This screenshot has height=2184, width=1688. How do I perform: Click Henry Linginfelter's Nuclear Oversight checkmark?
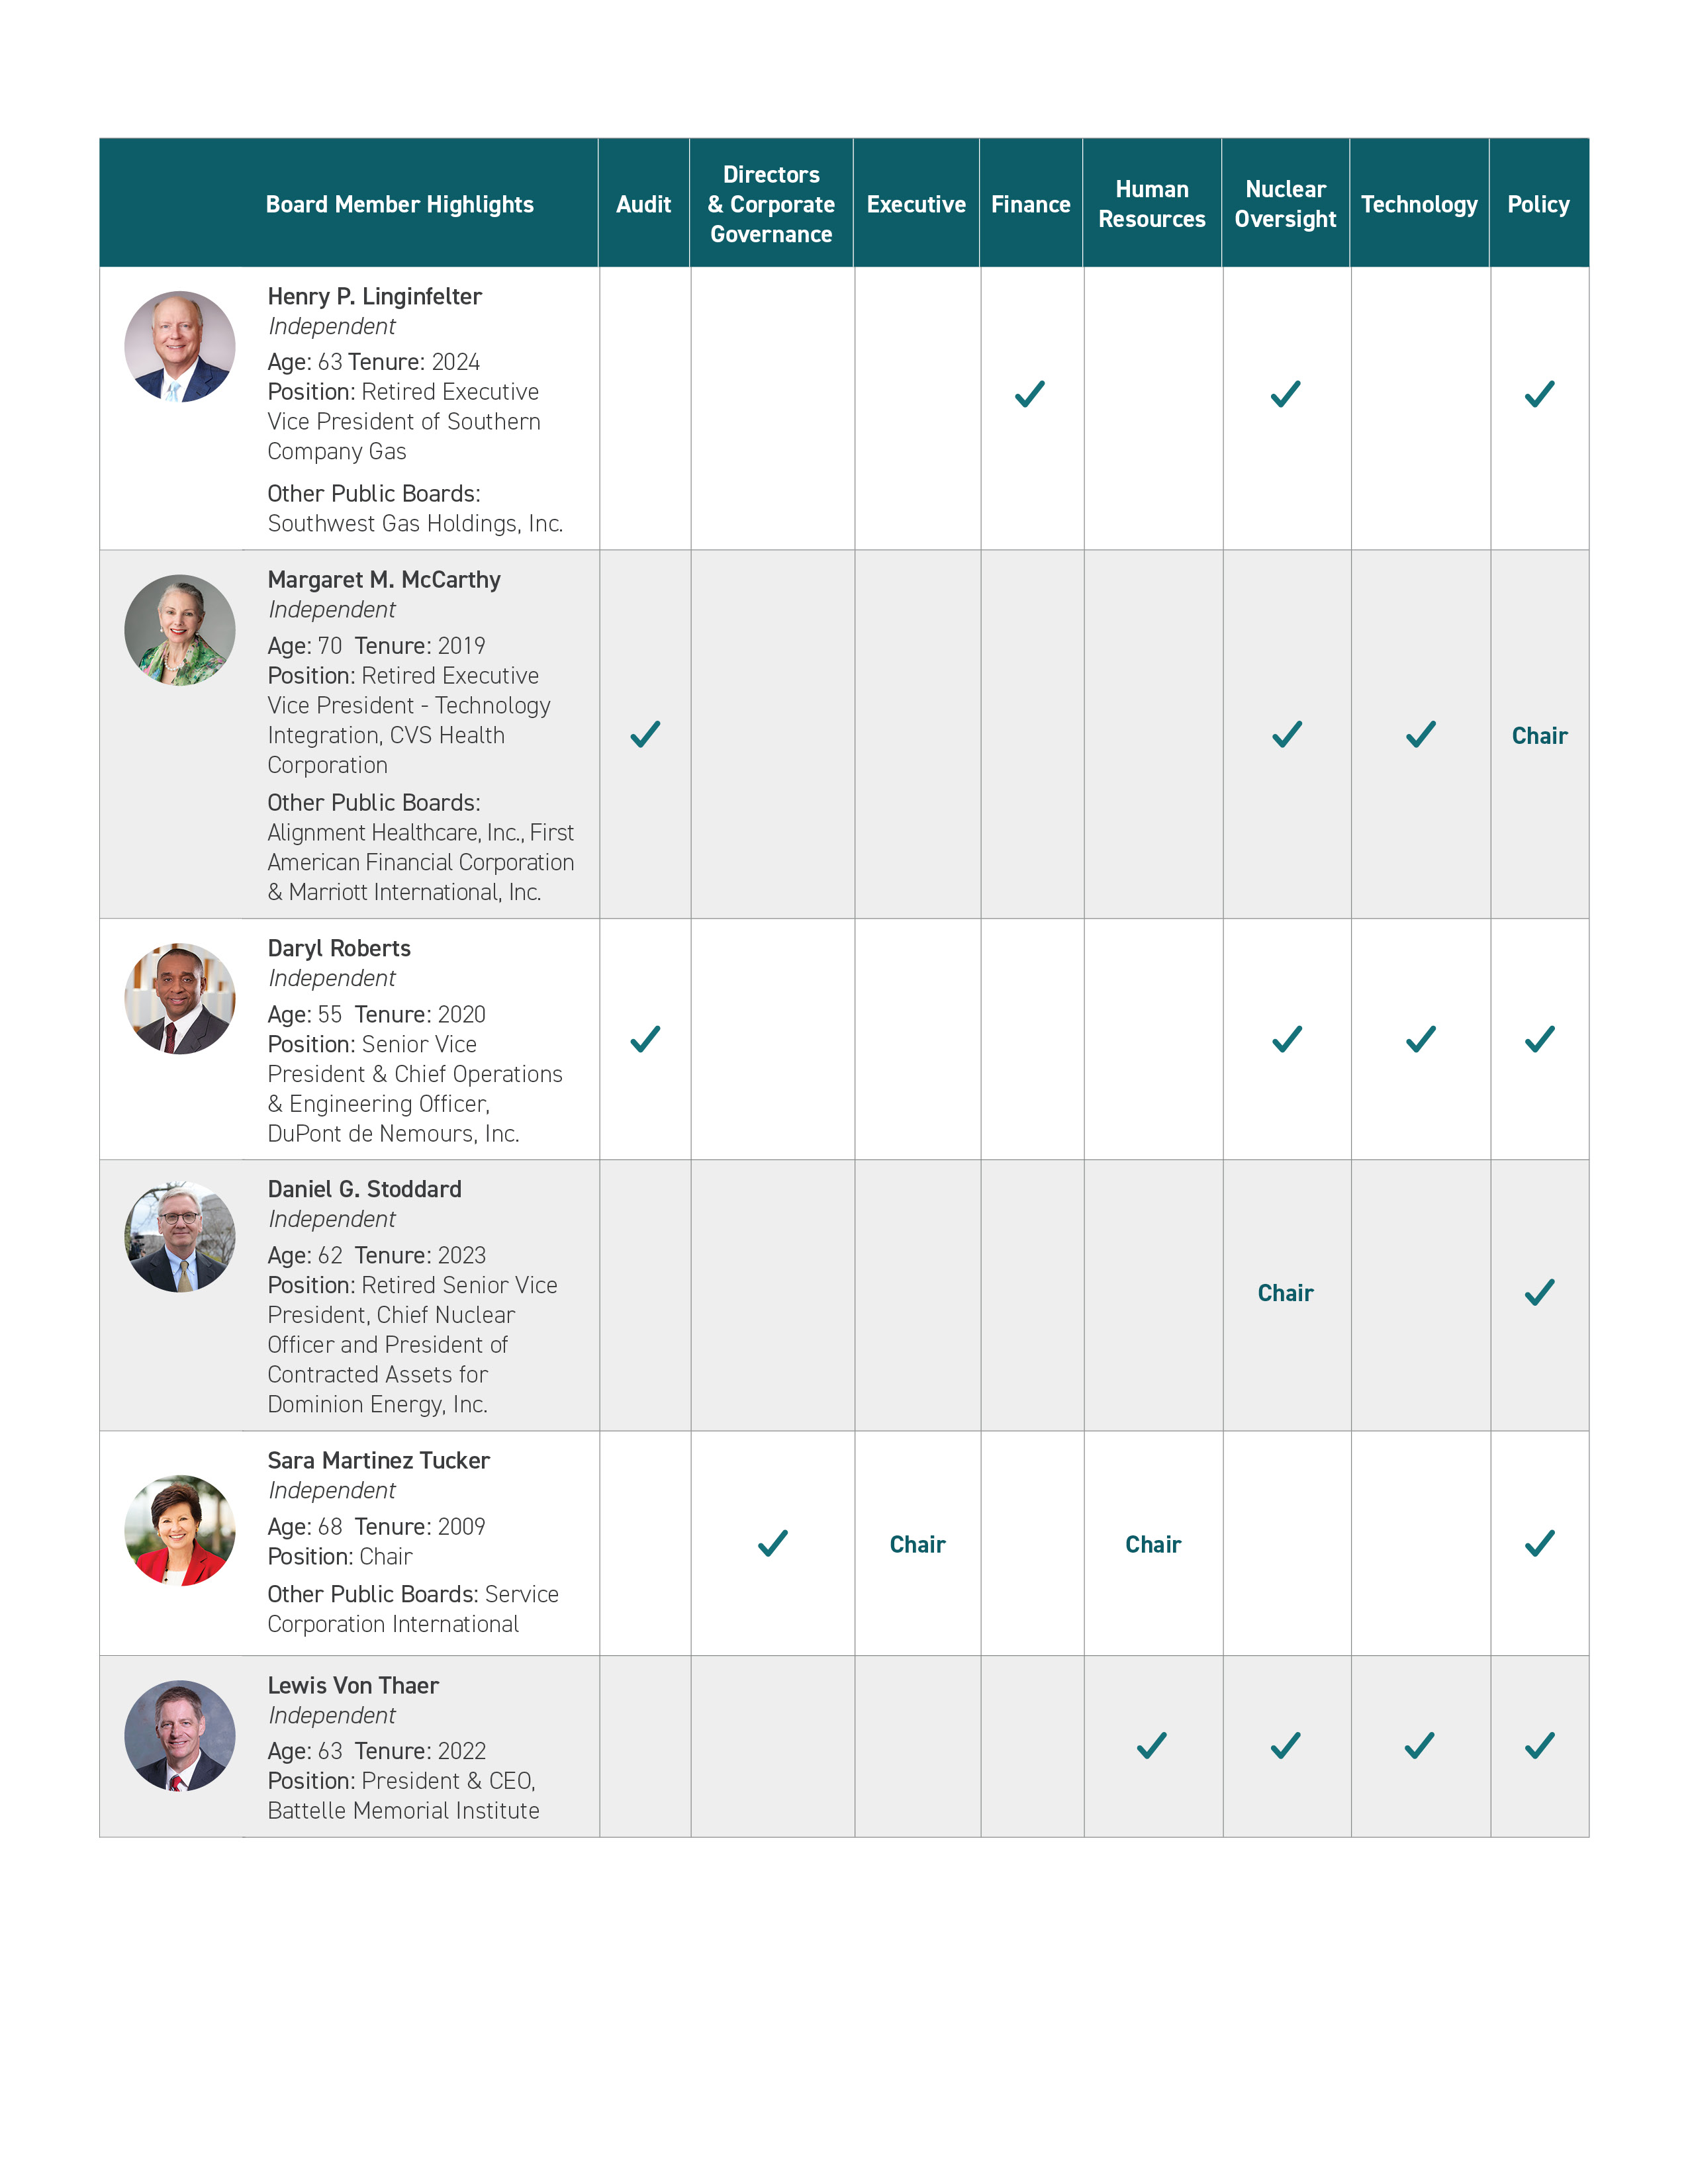coord(1286,394)
